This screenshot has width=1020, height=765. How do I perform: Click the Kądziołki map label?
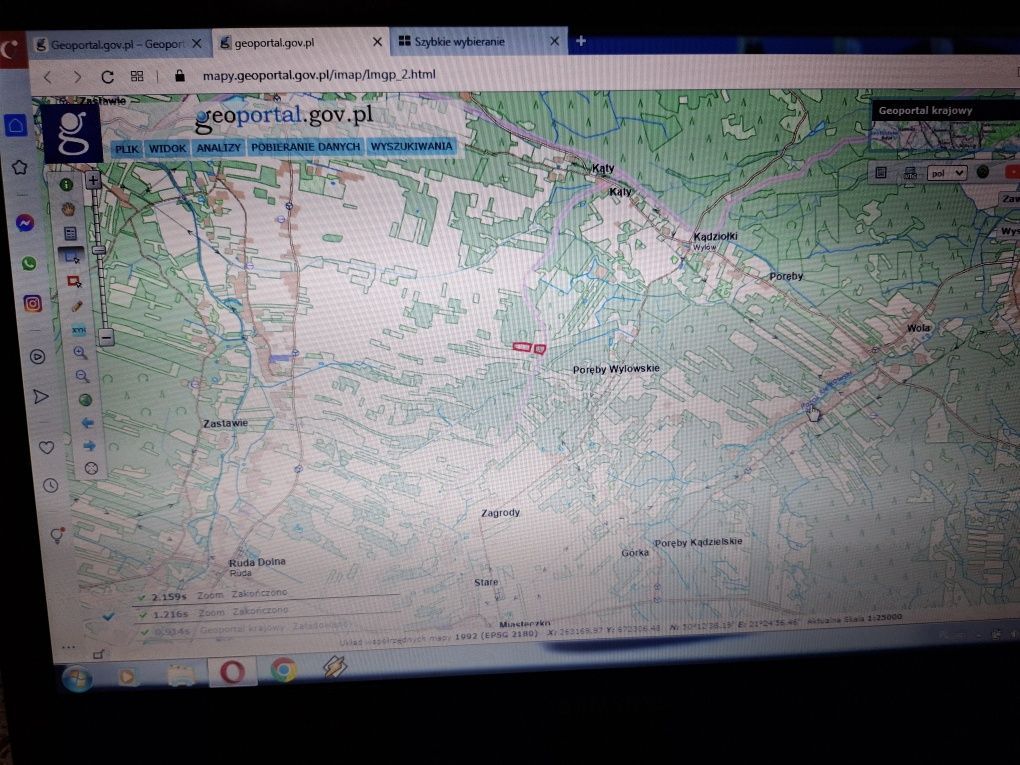click(x=715, y=236)
